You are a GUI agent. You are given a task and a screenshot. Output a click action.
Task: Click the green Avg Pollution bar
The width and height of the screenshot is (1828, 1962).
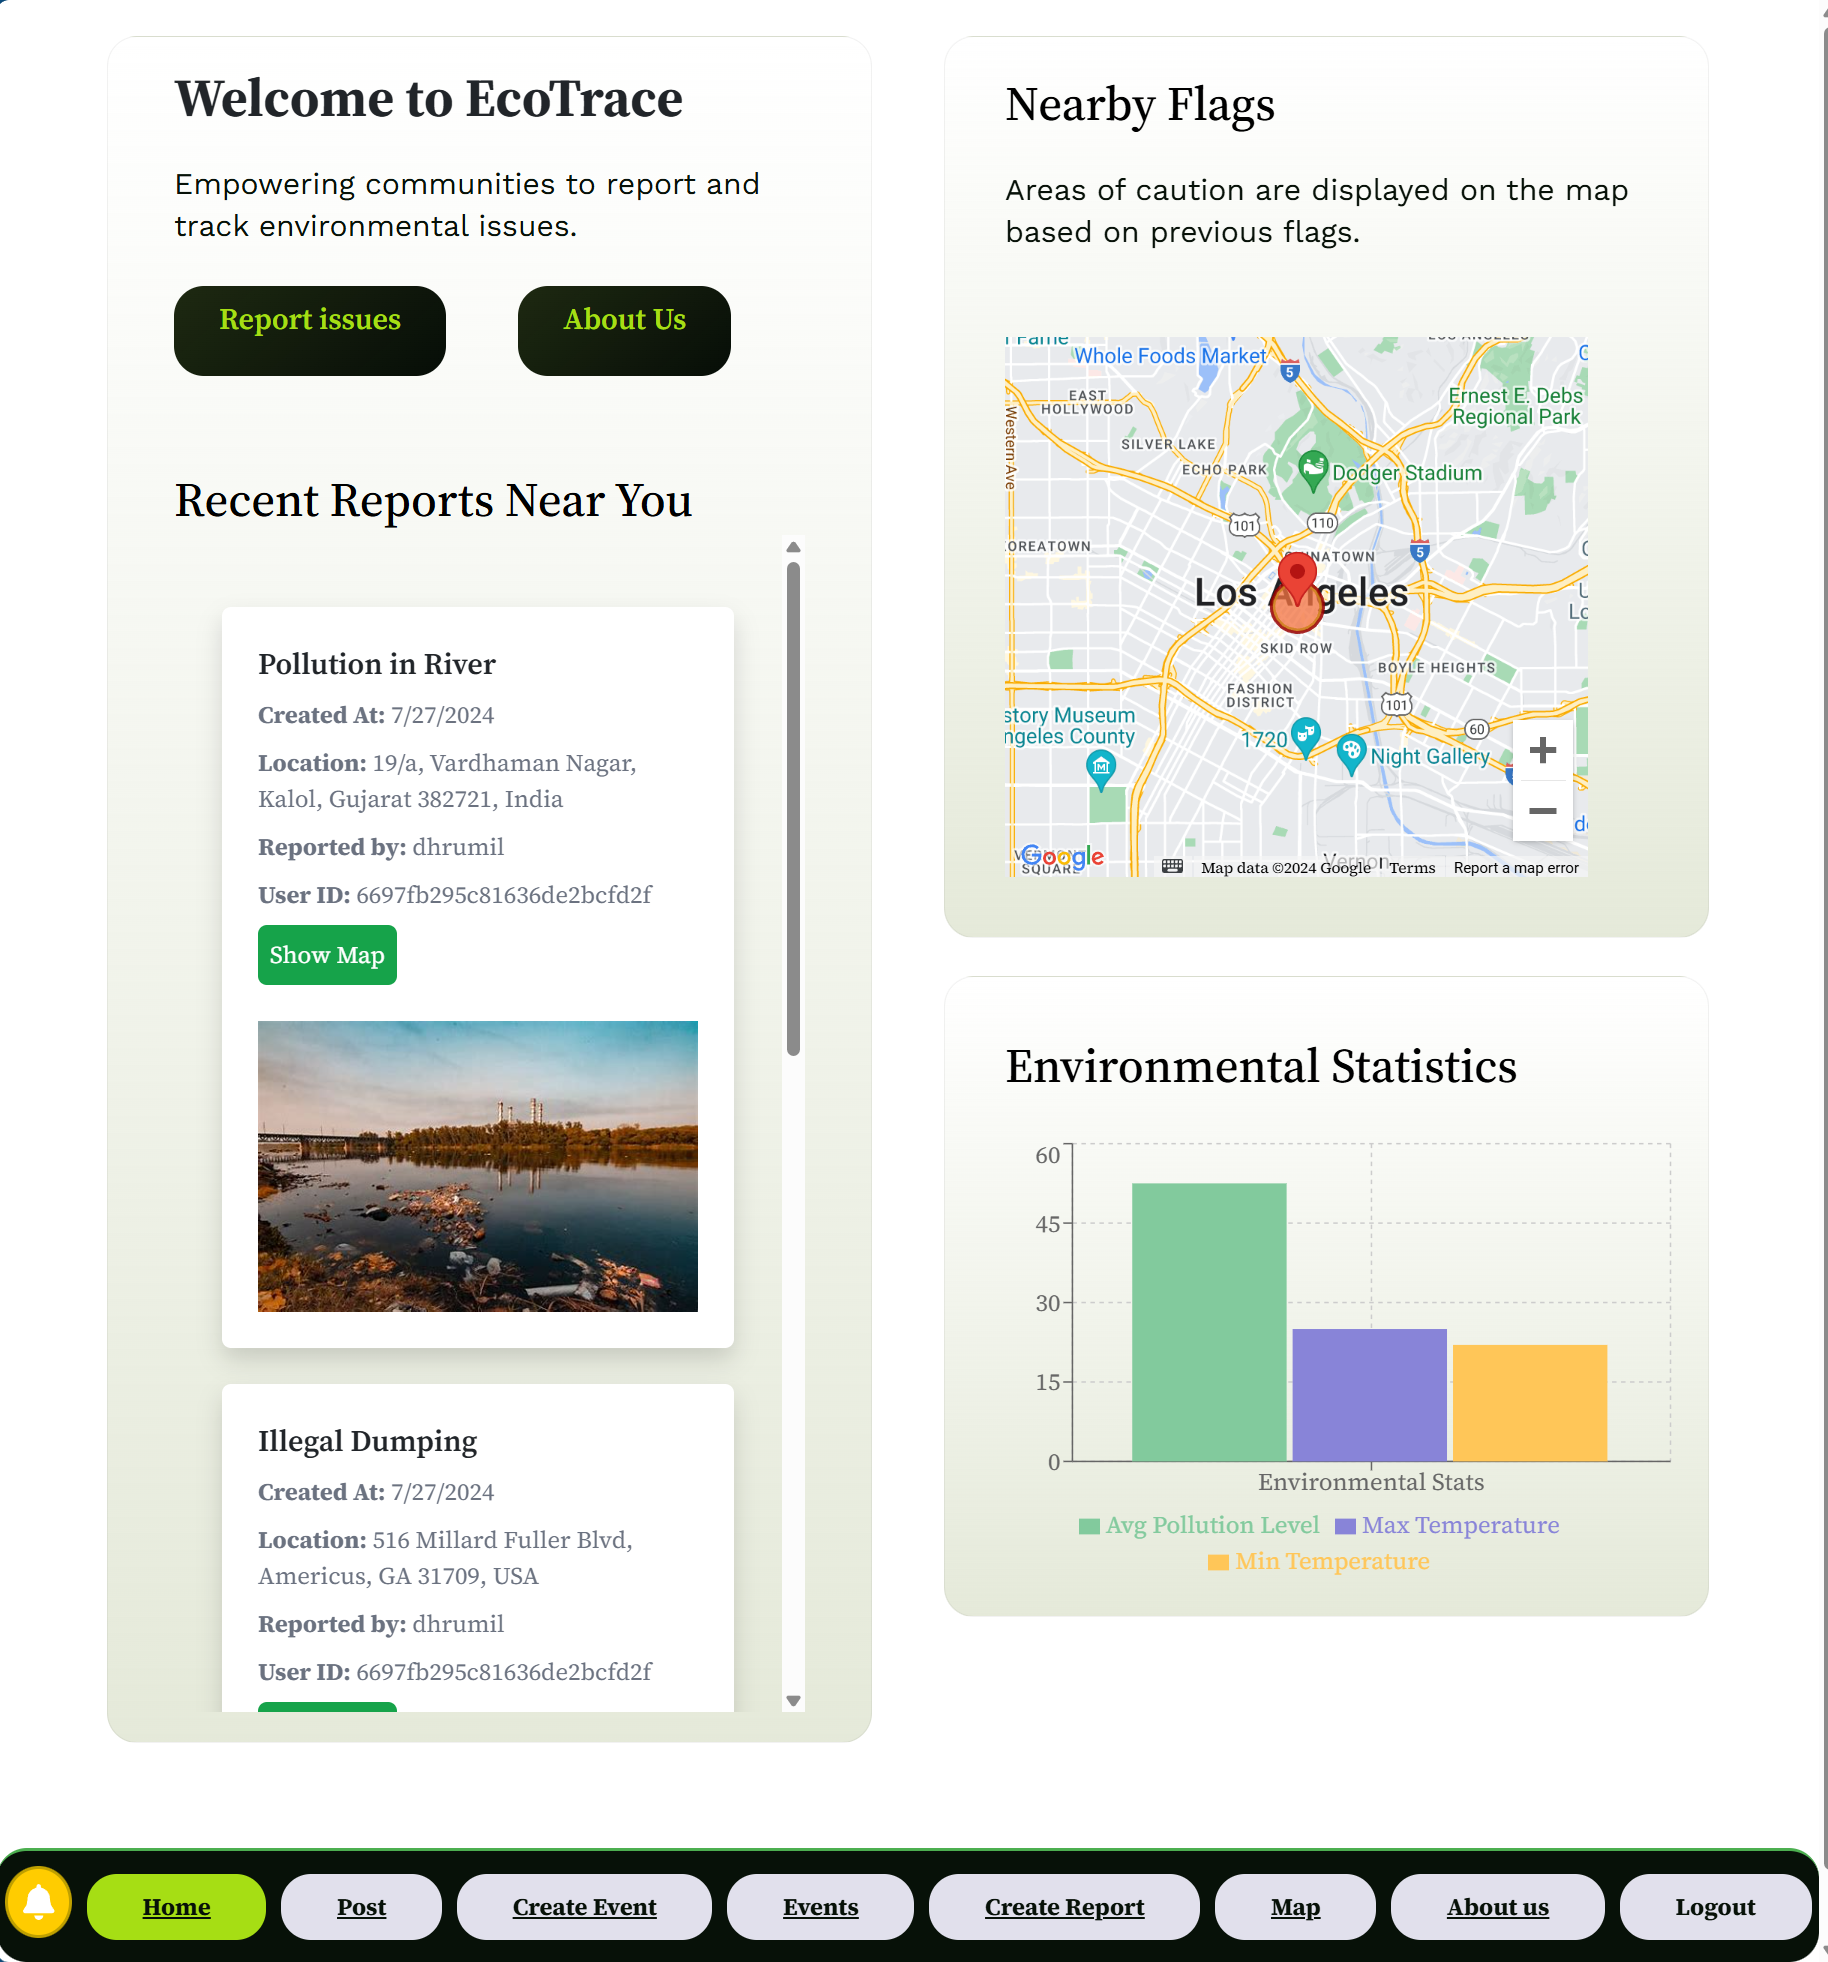[1209, 1322]
